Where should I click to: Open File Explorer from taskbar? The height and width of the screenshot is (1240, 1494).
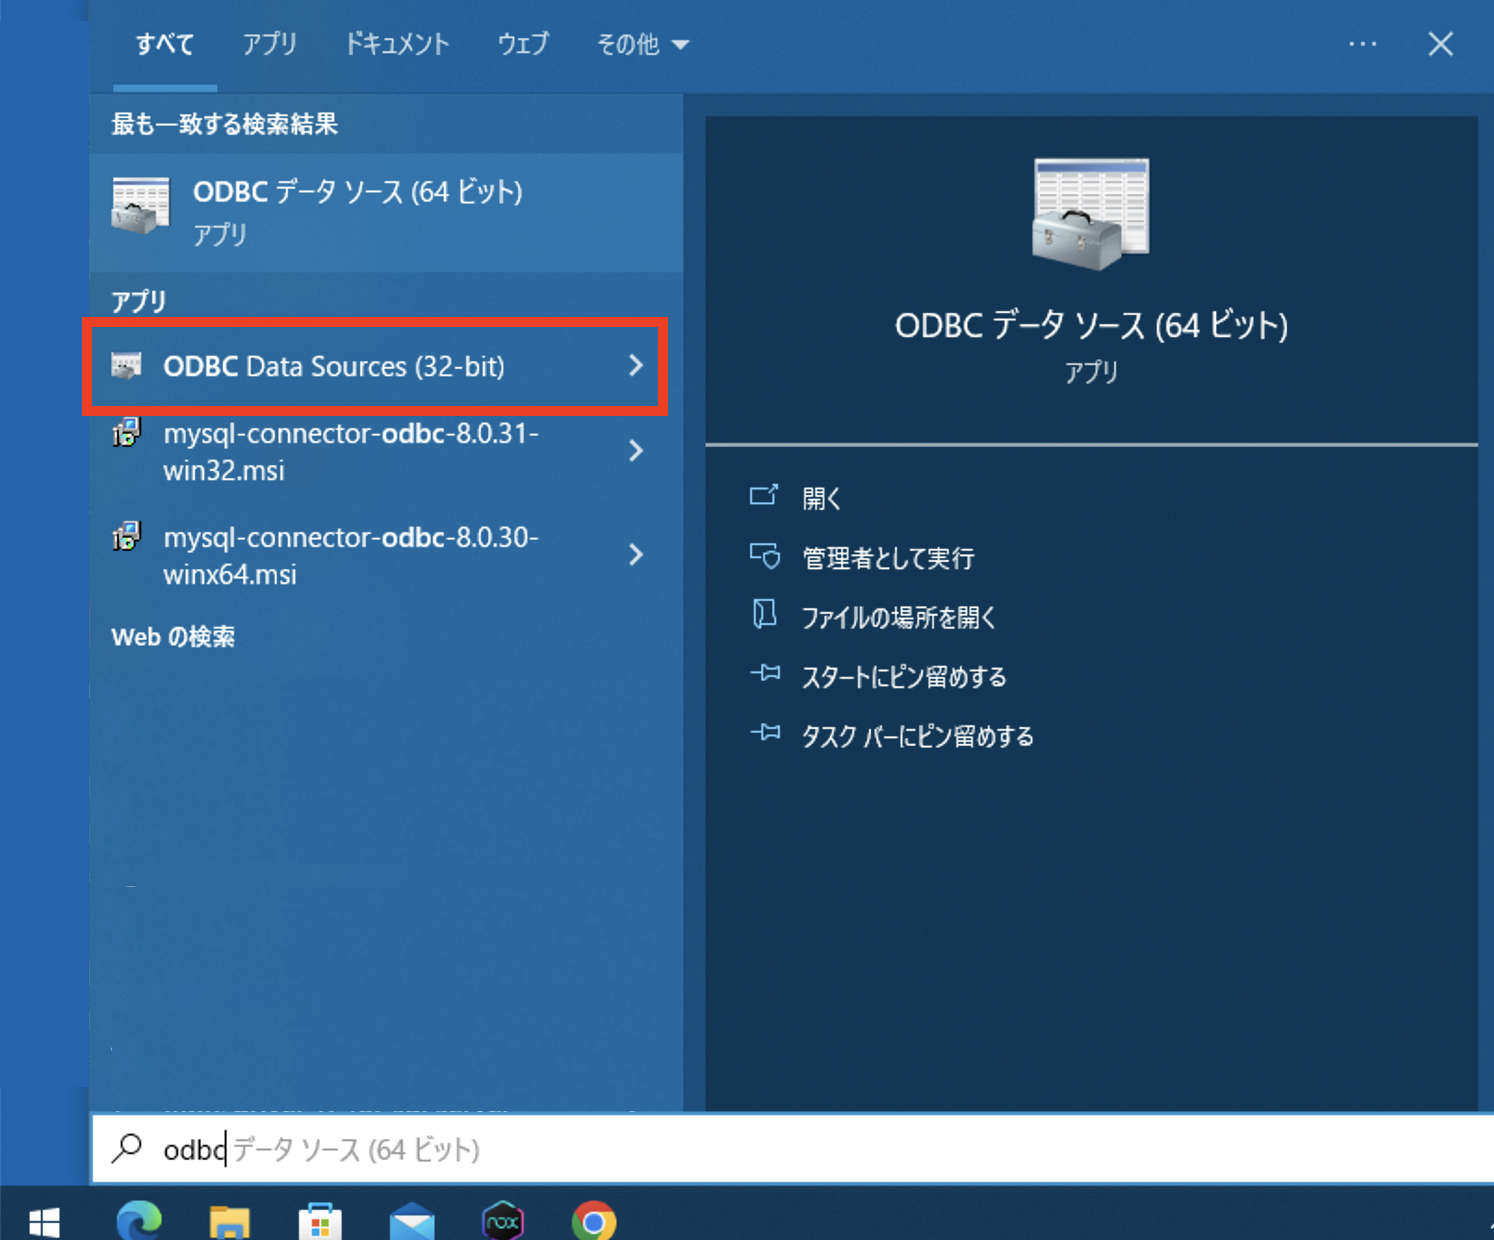tap(229, 1222)
